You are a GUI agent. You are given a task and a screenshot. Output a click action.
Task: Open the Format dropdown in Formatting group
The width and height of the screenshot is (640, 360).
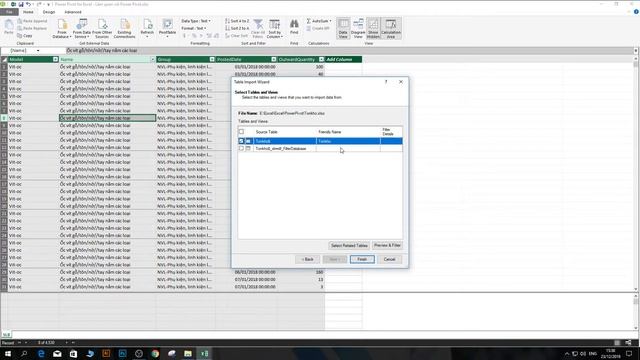194,28
